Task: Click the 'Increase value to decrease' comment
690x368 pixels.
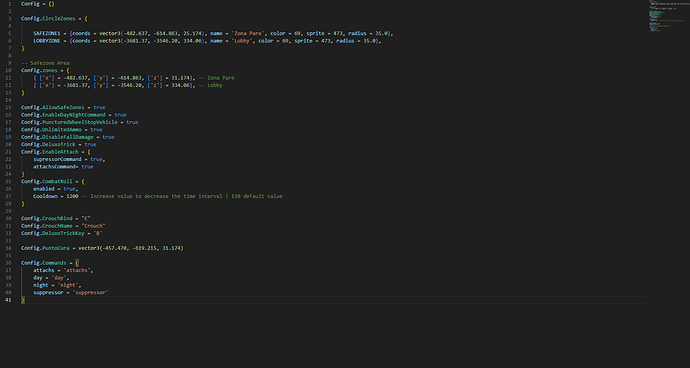Action: pos(182,196)
